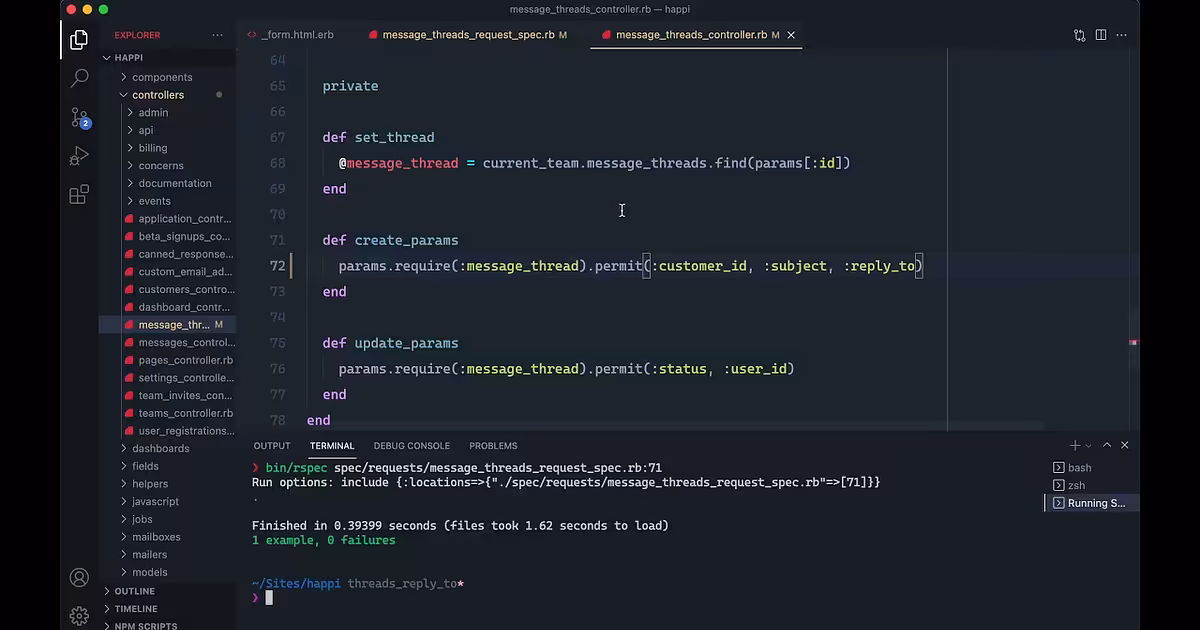Expand the billing folder
The width and height of the screenshot is (1200, 630).
coord(153,148)
